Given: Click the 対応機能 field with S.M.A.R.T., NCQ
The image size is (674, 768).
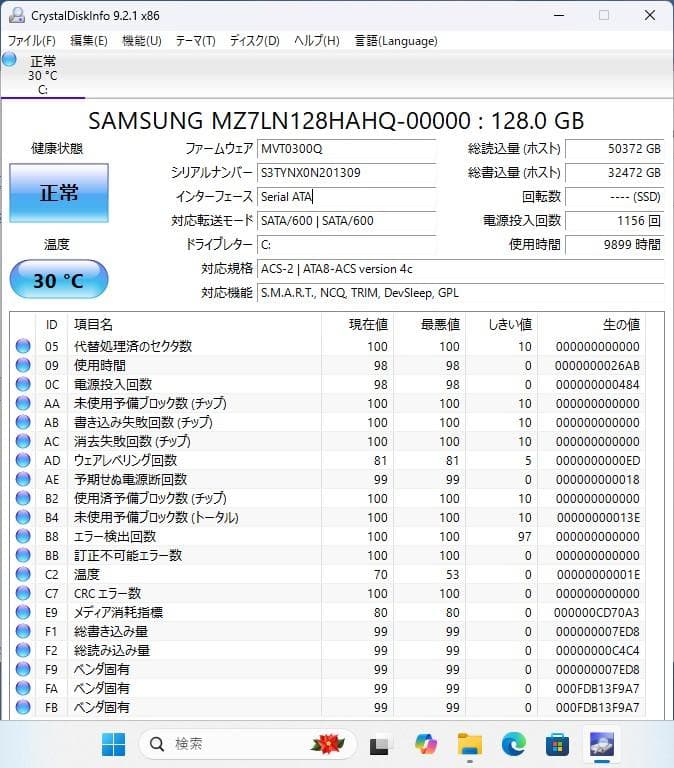Looking at the screenshot, I should coord(460,293).
